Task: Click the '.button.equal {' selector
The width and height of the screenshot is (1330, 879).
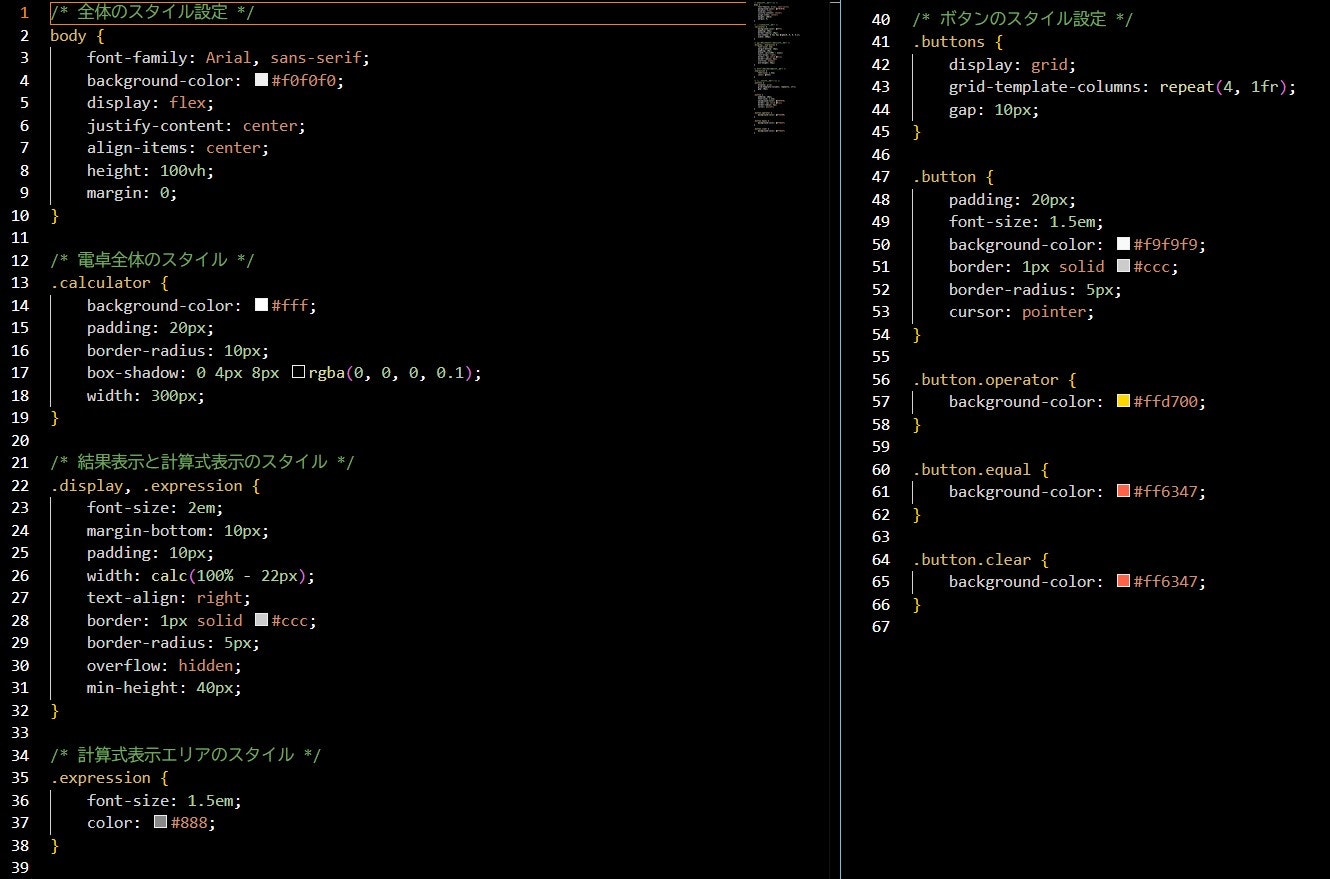Action: pos(980,470)
